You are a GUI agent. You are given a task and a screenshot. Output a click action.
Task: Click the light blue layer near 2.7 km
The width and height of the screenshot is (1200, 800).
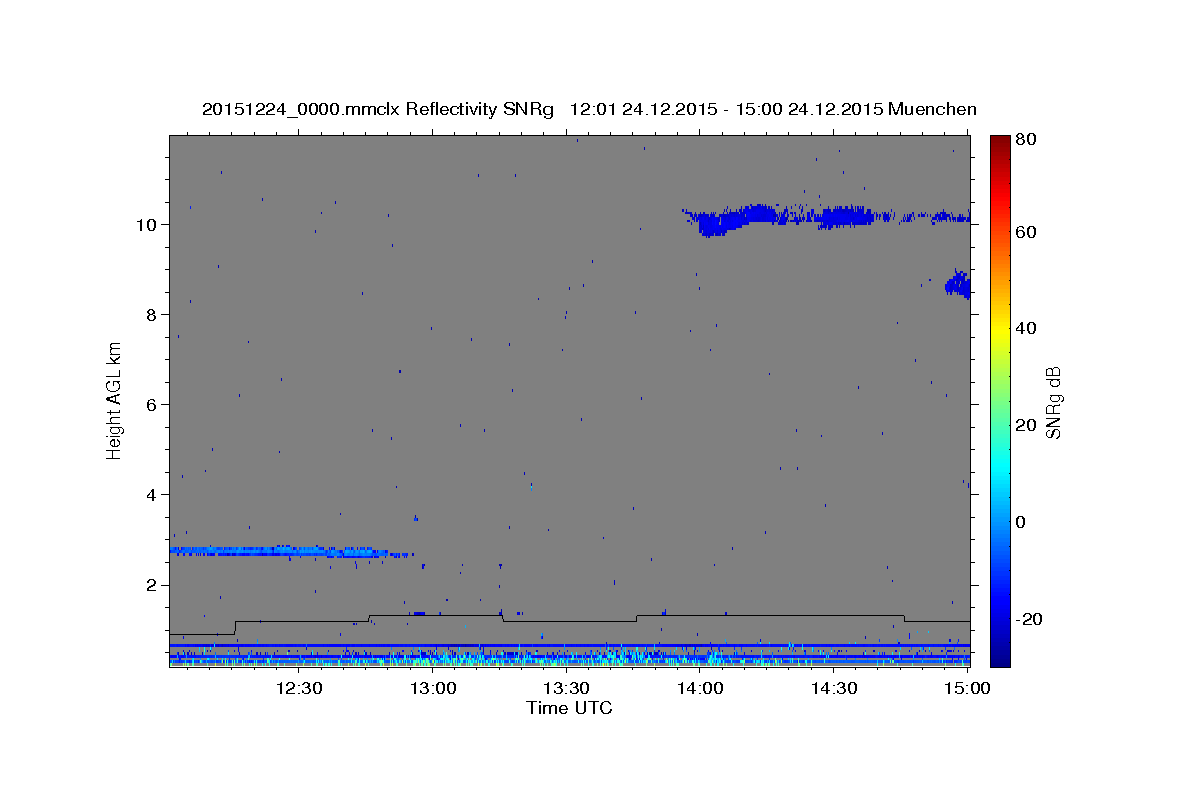[291, 551]
